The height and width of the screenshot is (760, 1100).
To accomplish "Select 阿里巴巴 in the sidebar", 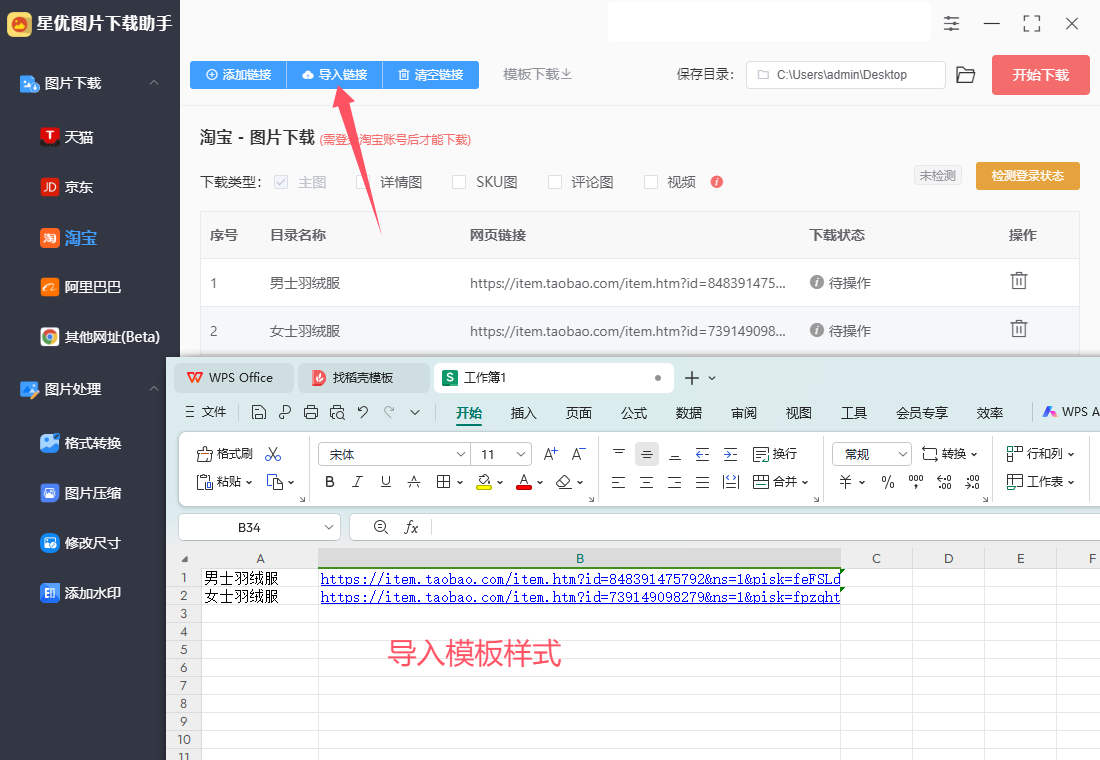I will [x=81, y=287].
